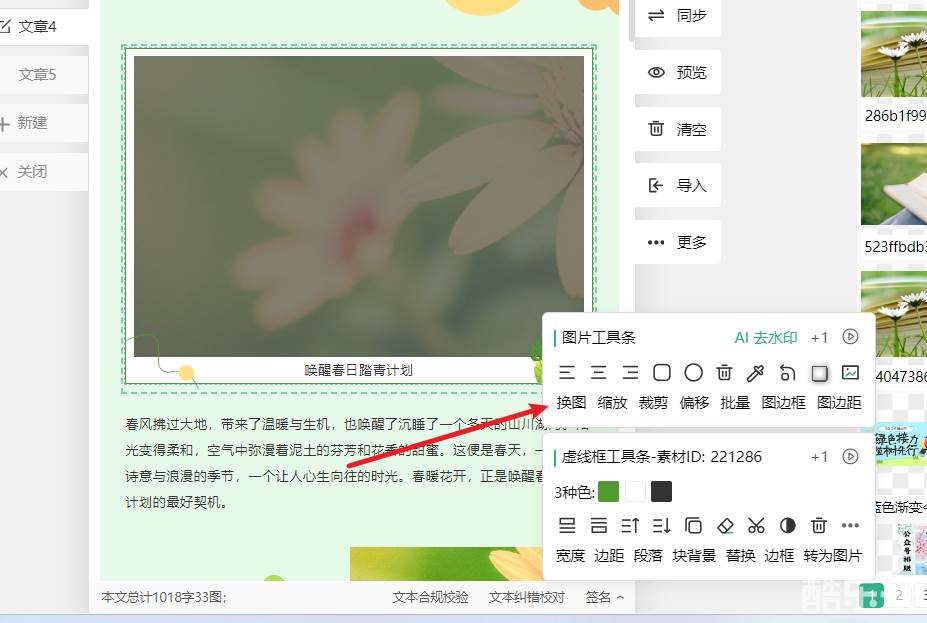927x623 pixels.
Task: Toggle the image shadow icon
Action: point(819,373)
